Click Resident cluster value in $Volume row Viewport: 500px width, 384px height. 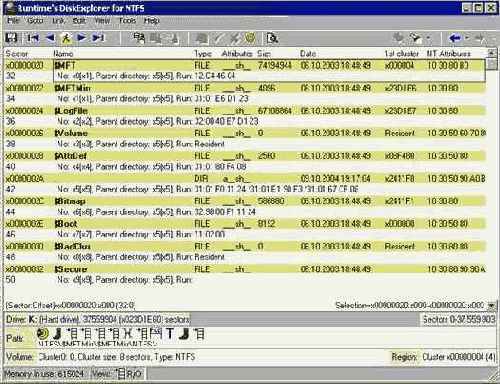click(399, 133)
